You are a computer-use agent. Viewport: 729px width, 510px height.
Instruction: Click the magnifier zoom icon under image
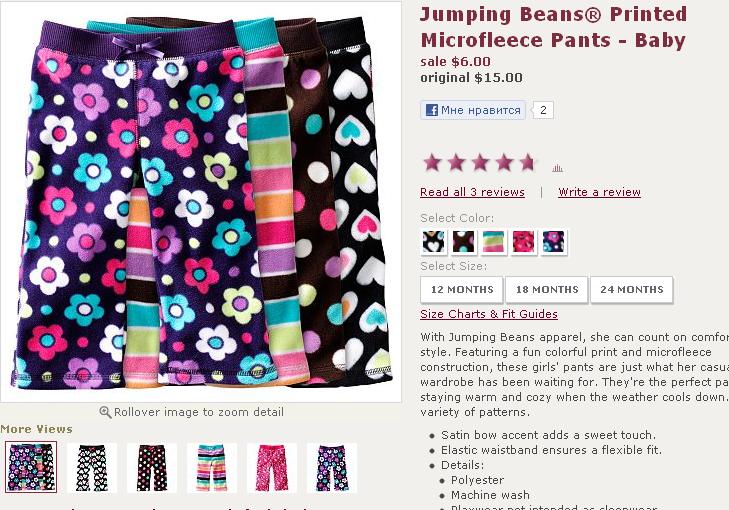tap(105, 412)
